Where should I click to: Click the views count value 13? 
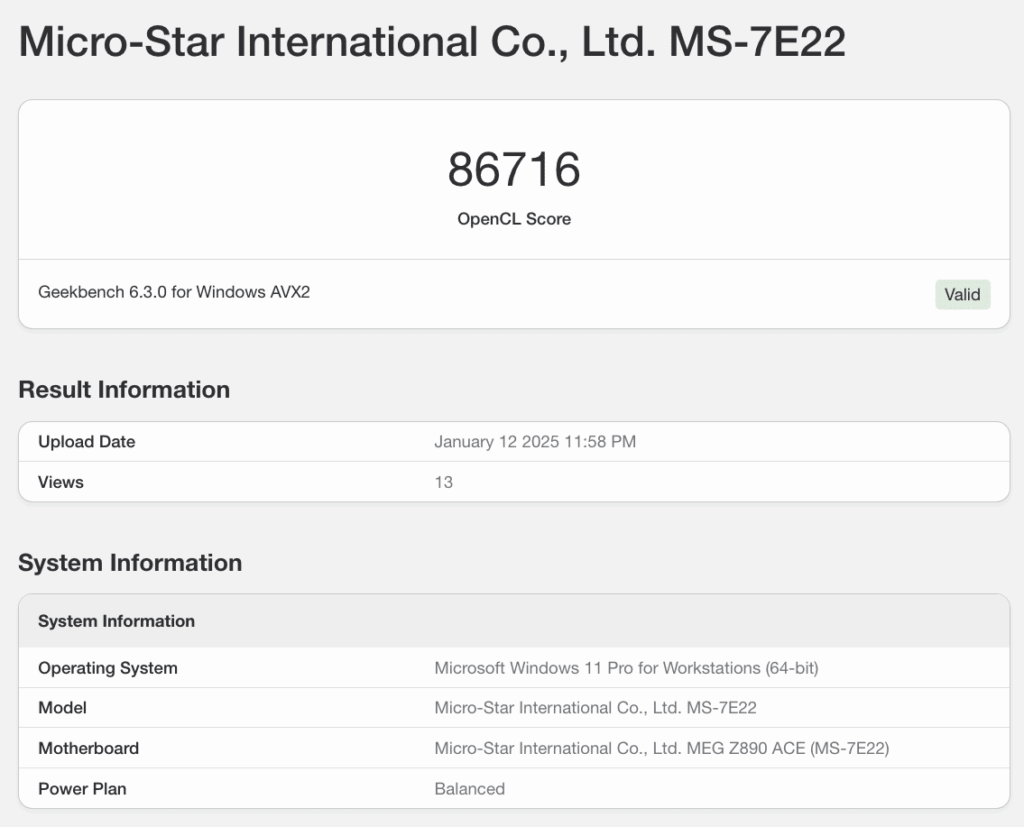tap(443, 482)
